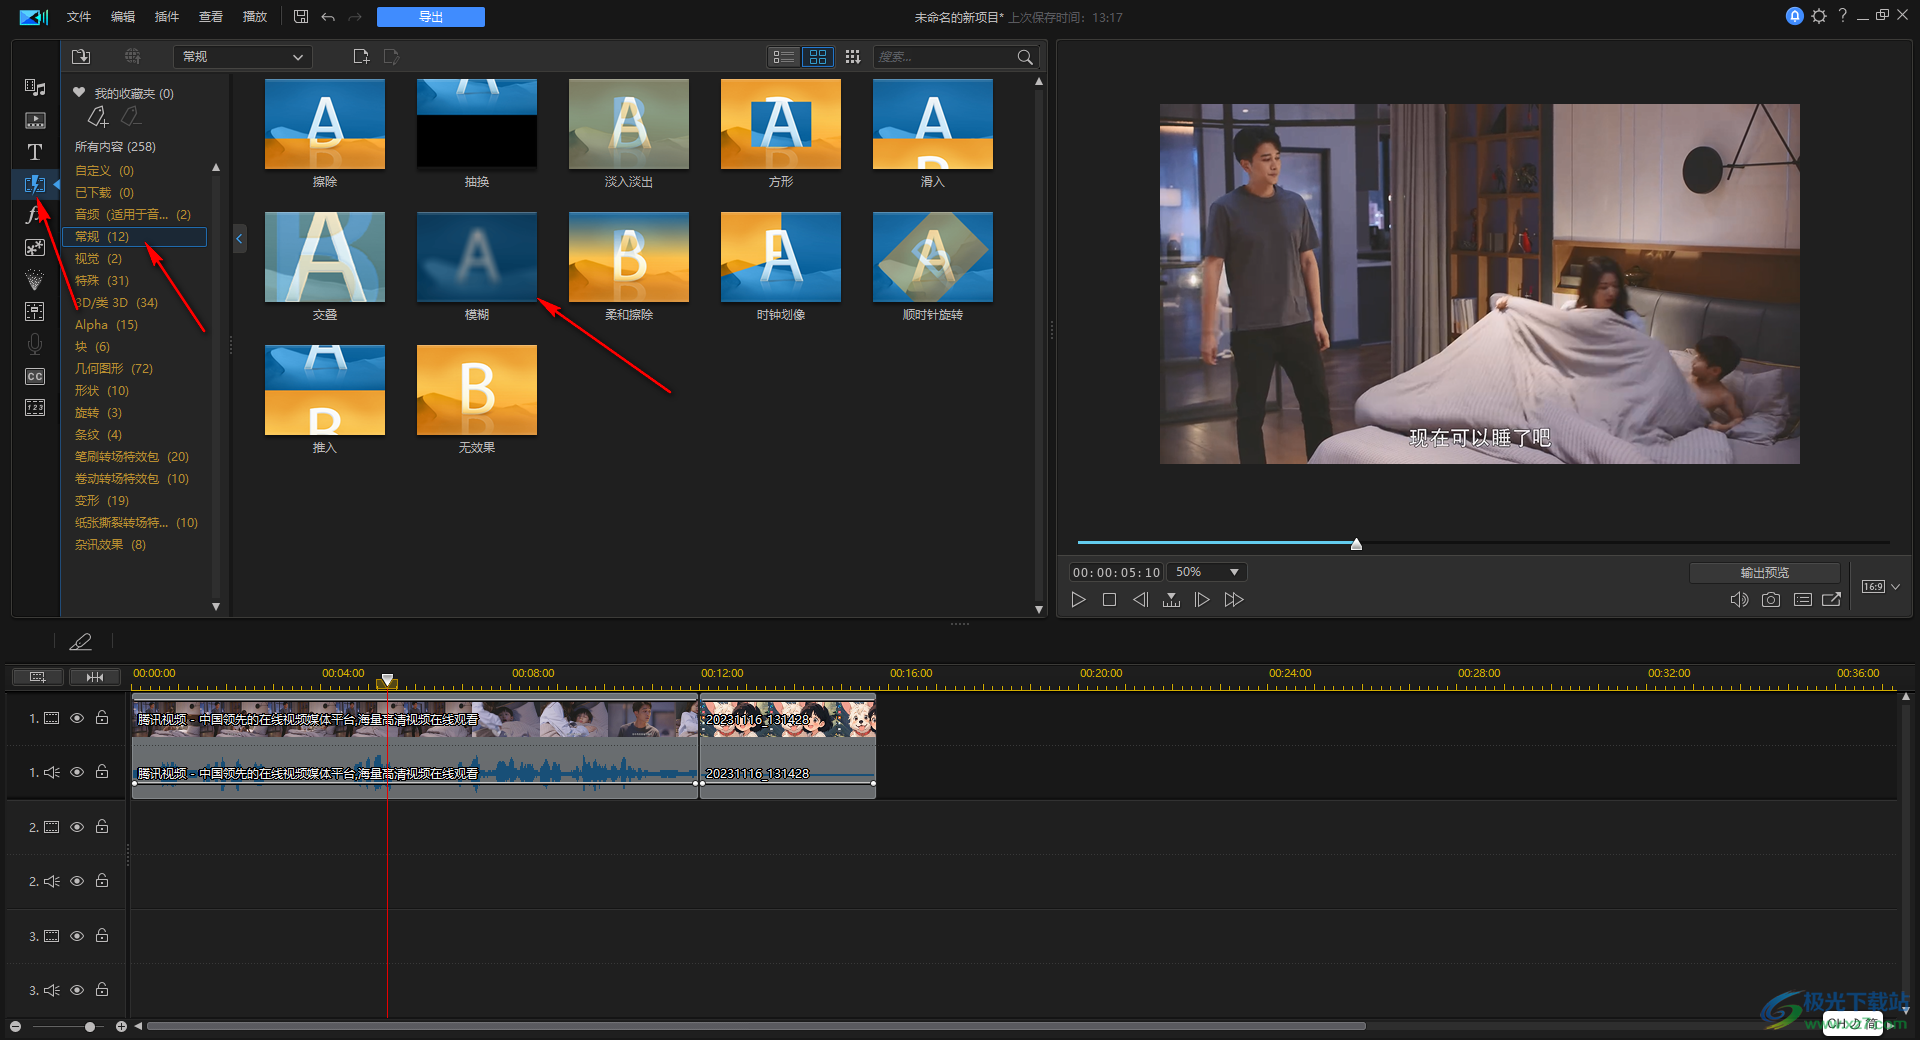This screenshot has width=1920, height=1040.
Task: Toggle eye of audio track 3
Action: point(77,990)
